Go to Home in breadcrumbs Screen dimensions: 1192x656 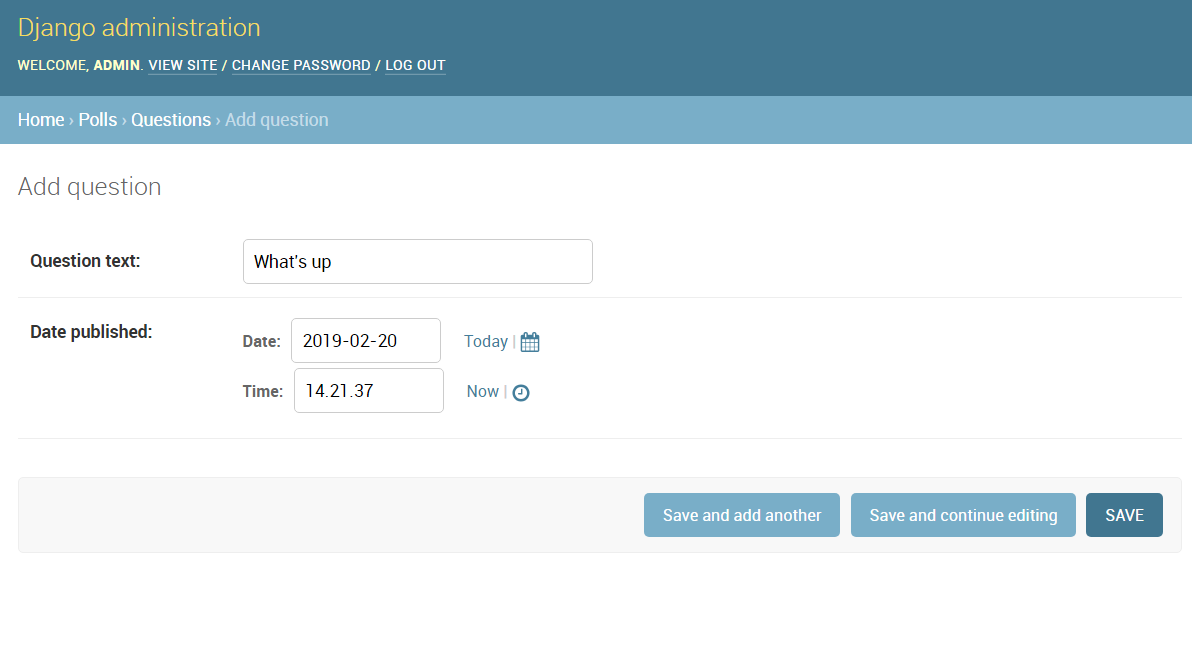pos(41,120)
